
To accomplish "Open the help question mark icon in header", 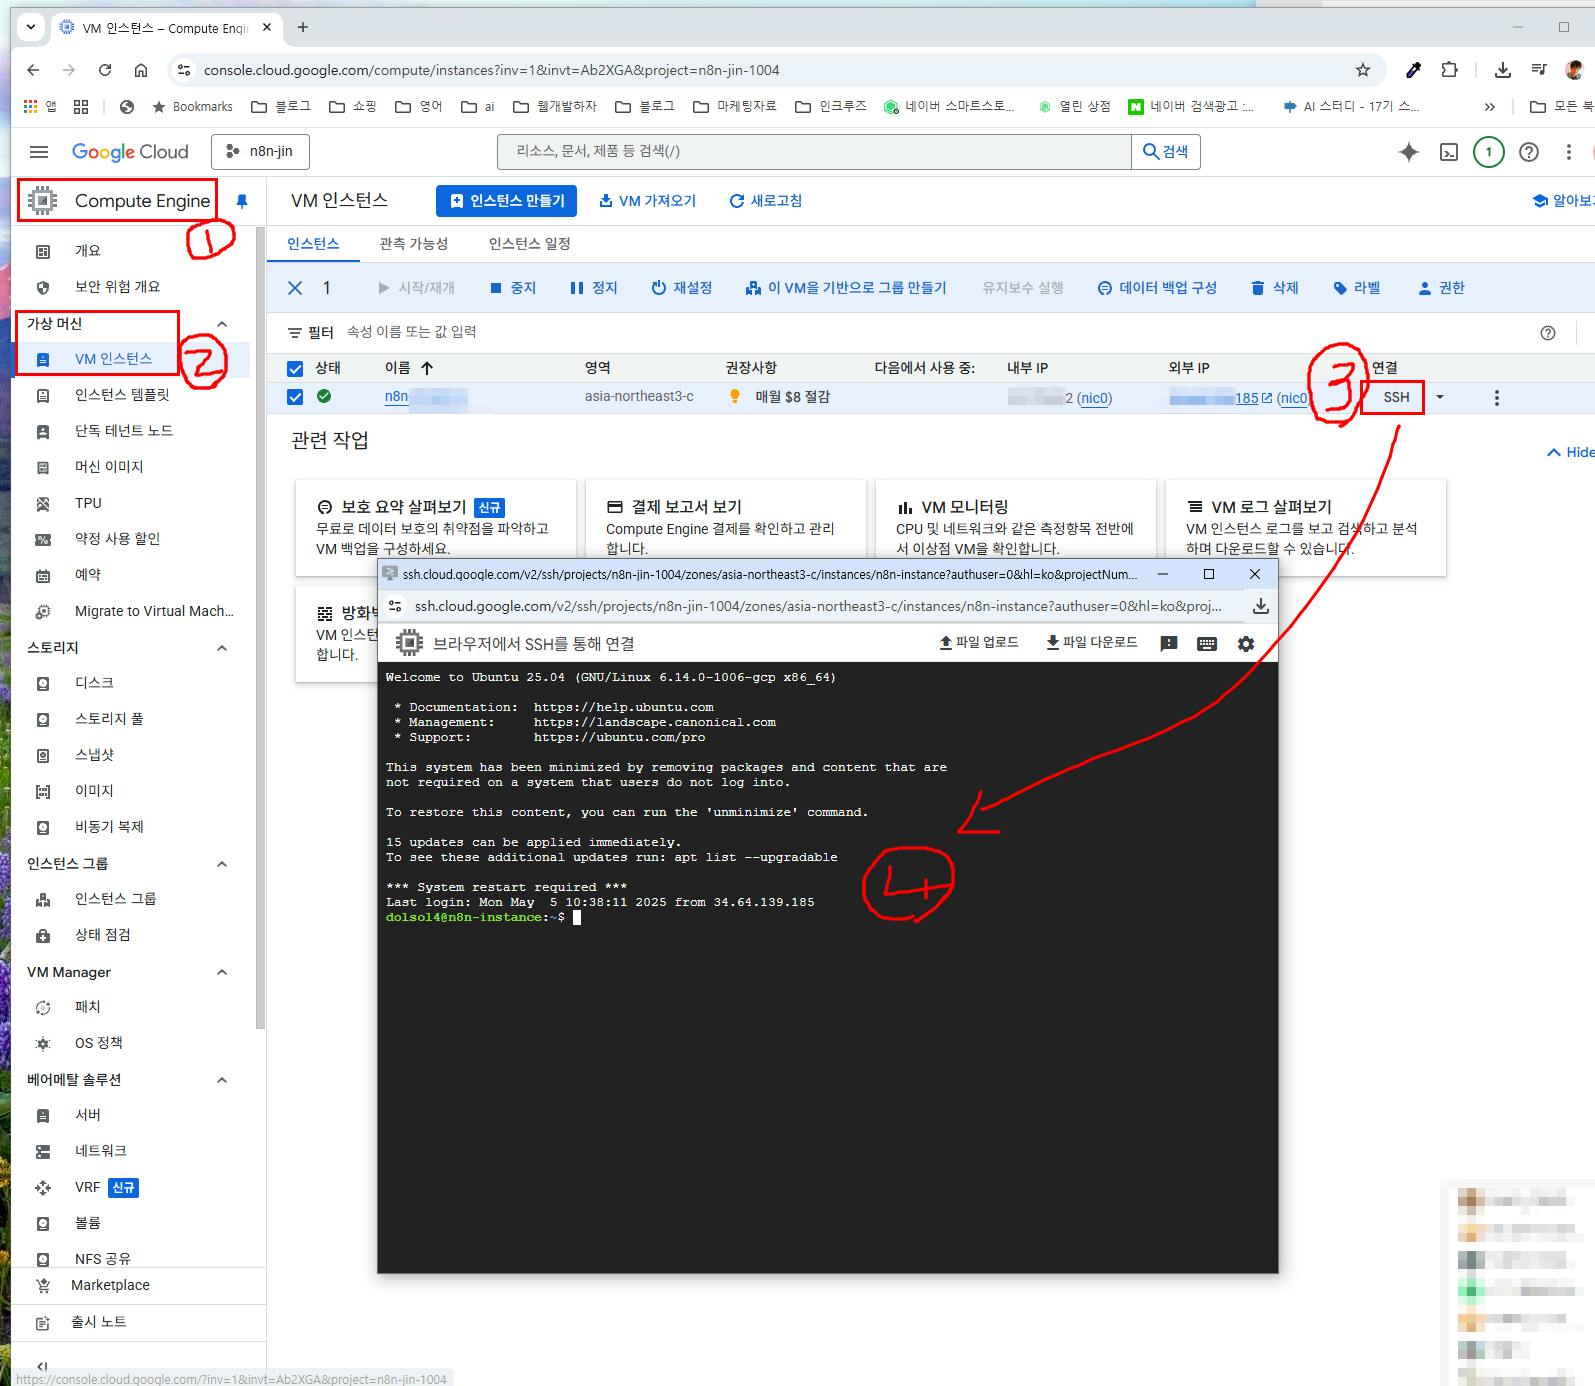I will point(1528,152).
